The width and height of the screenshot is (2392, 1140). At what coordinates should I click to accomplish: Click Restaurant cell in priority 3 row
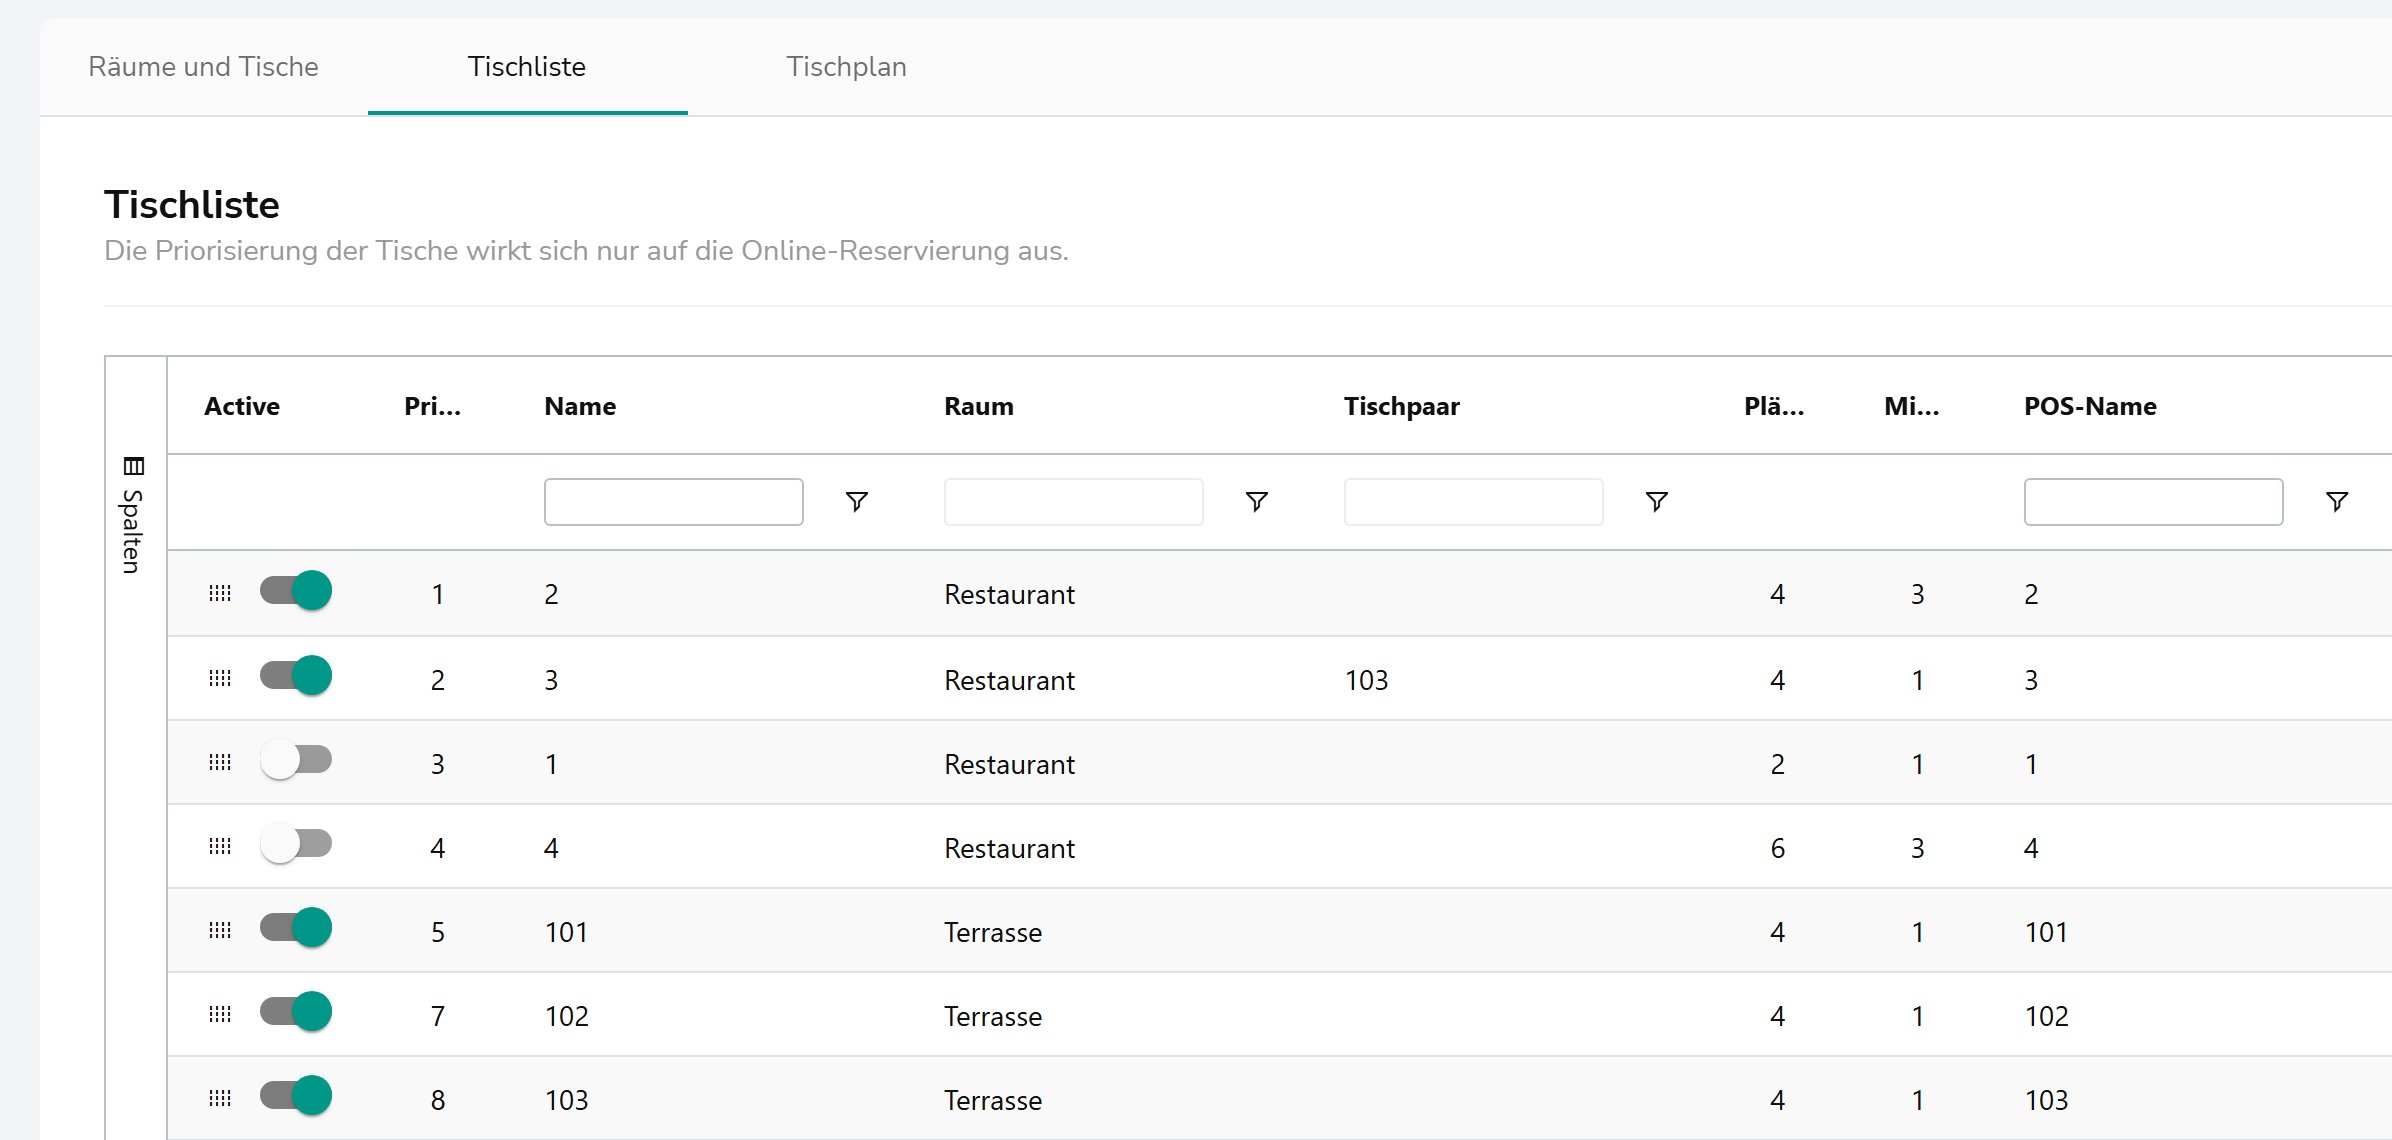click(x=1009, y=764)
